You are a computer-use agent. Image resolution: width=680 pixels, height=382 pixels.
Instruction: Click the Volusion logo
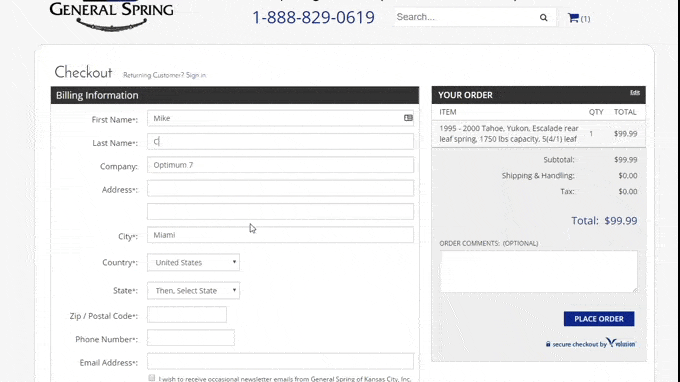(621, 343)
